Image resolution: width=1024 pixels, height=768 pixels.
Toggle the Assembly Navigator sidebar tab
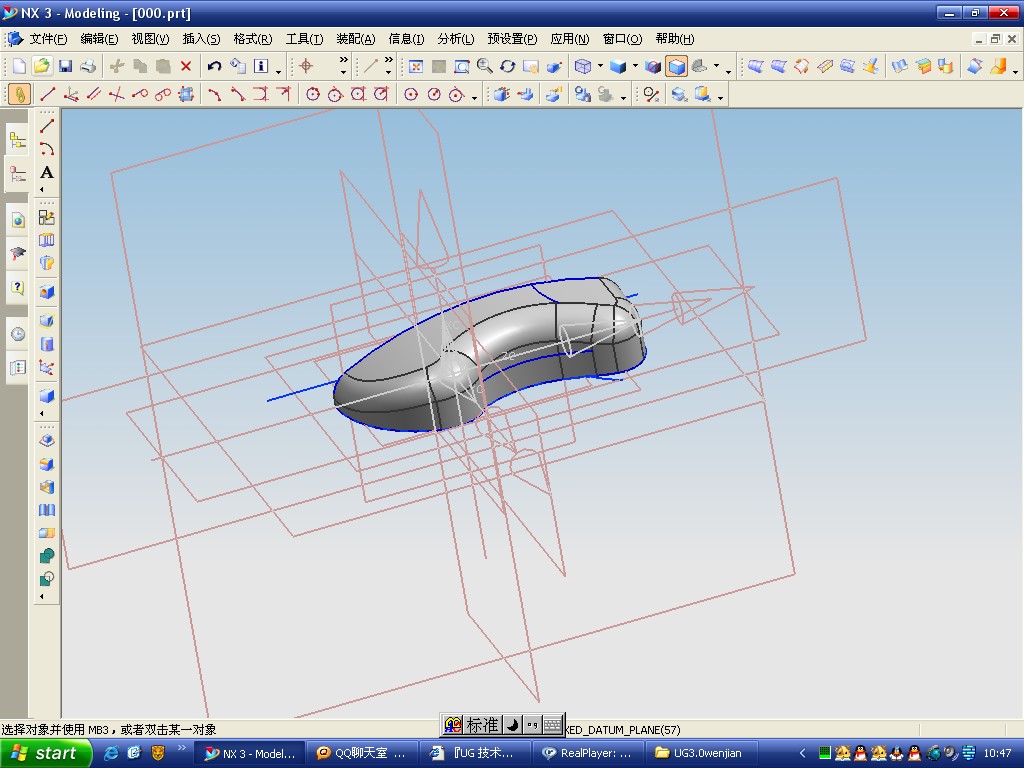[x=18, y=140]
